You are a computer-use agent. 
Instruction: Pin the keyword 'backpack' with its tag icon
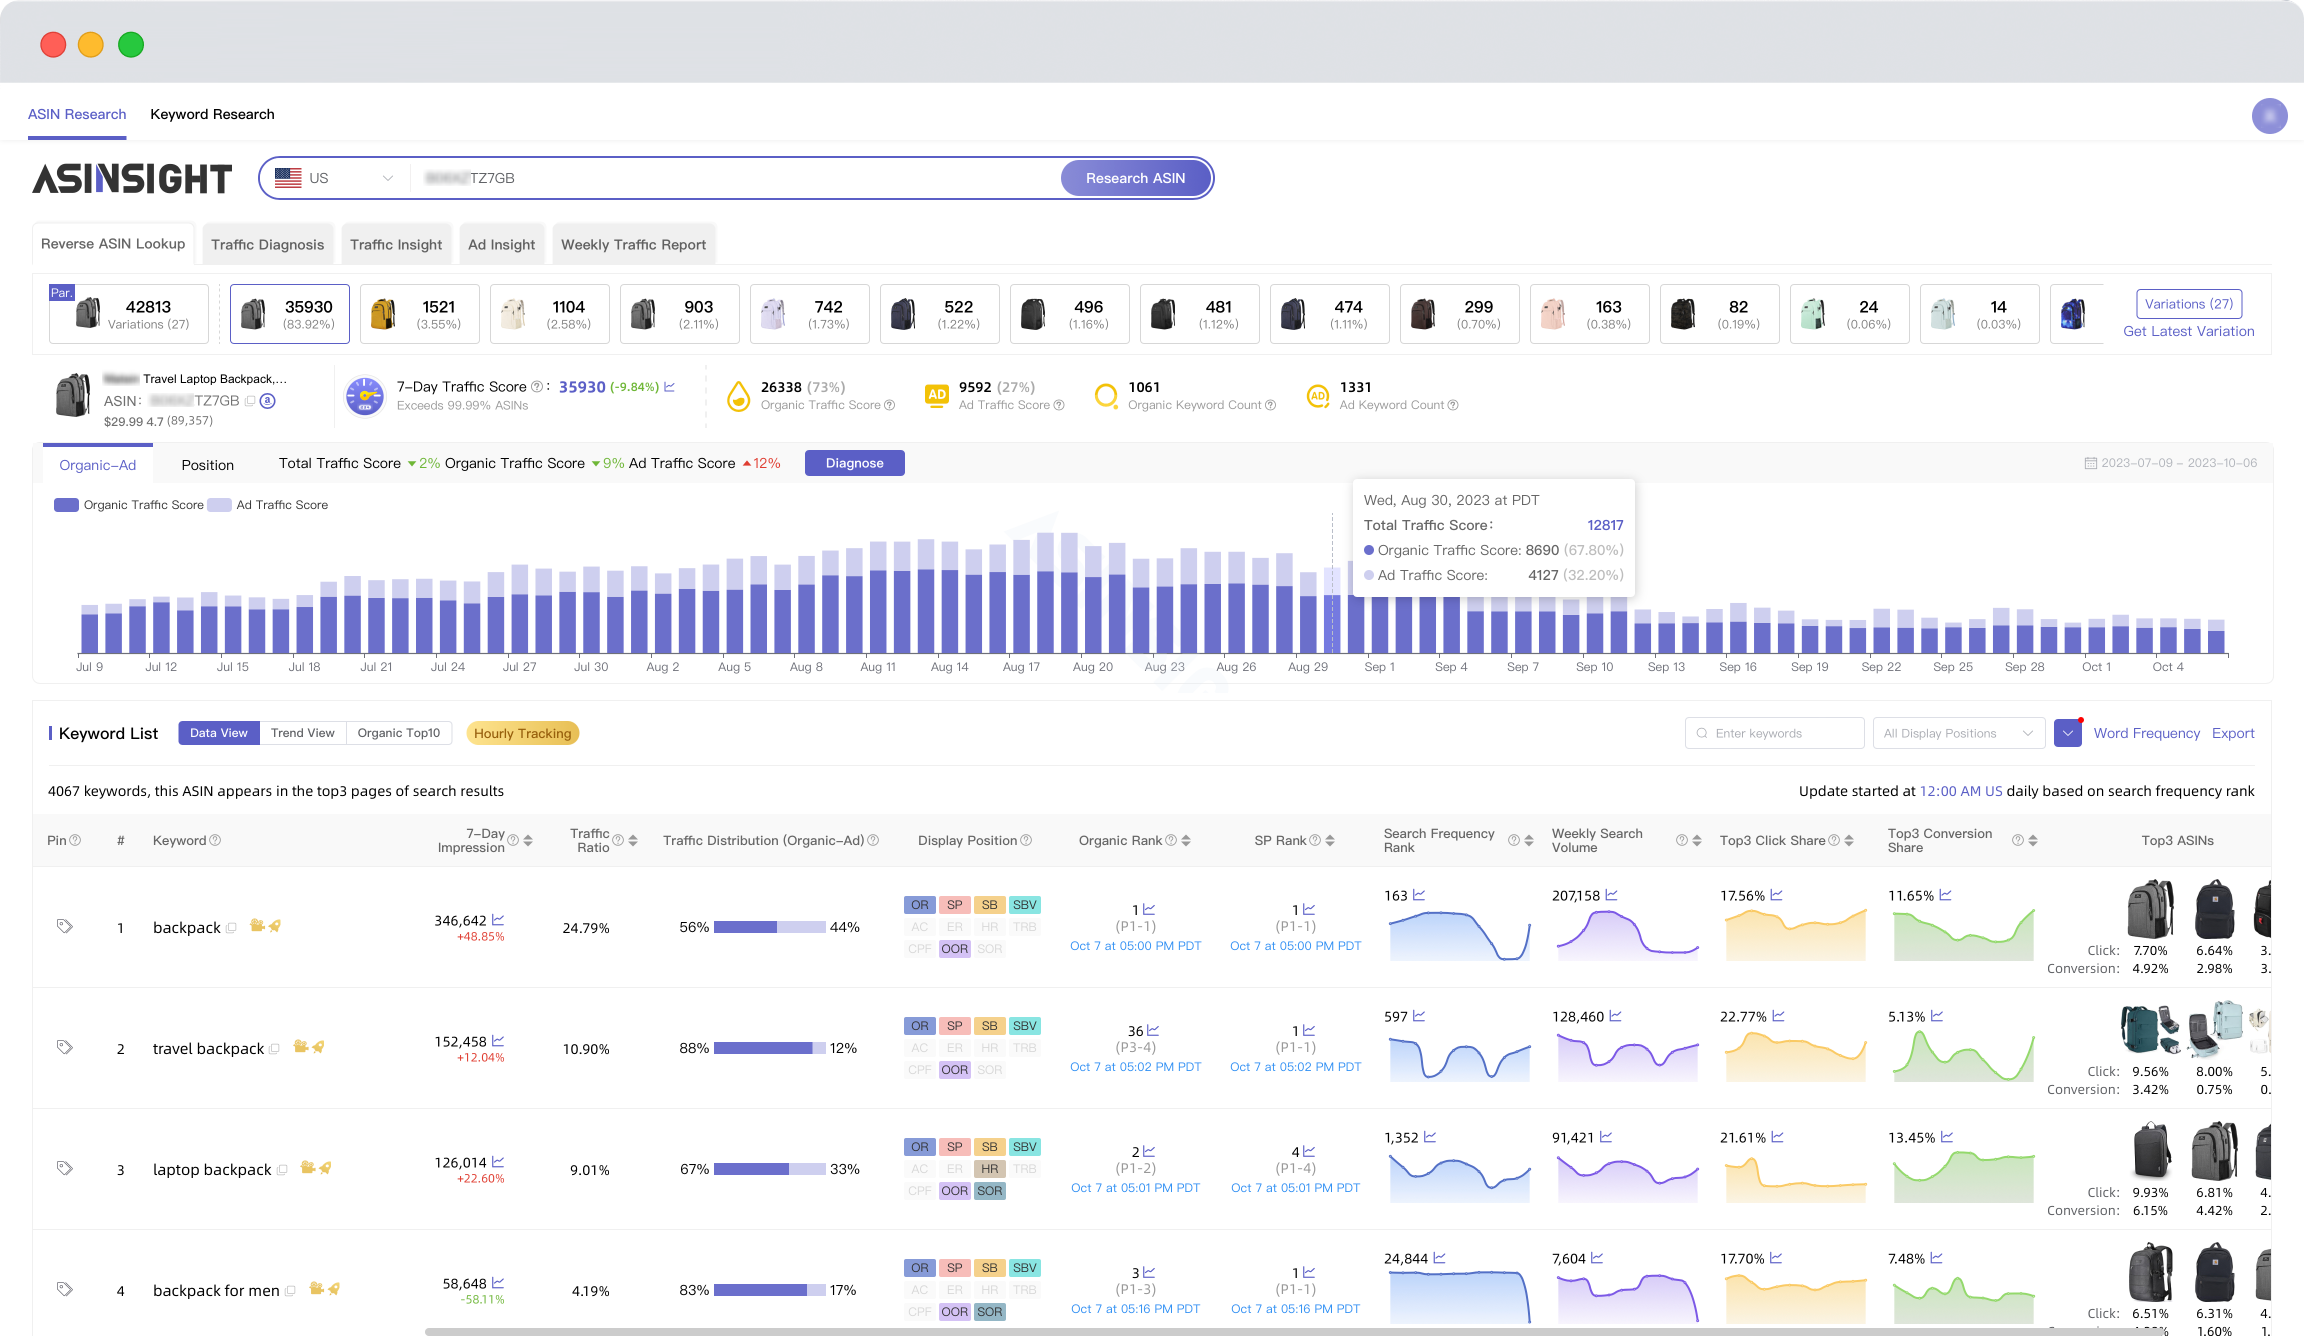click(65, 927)
